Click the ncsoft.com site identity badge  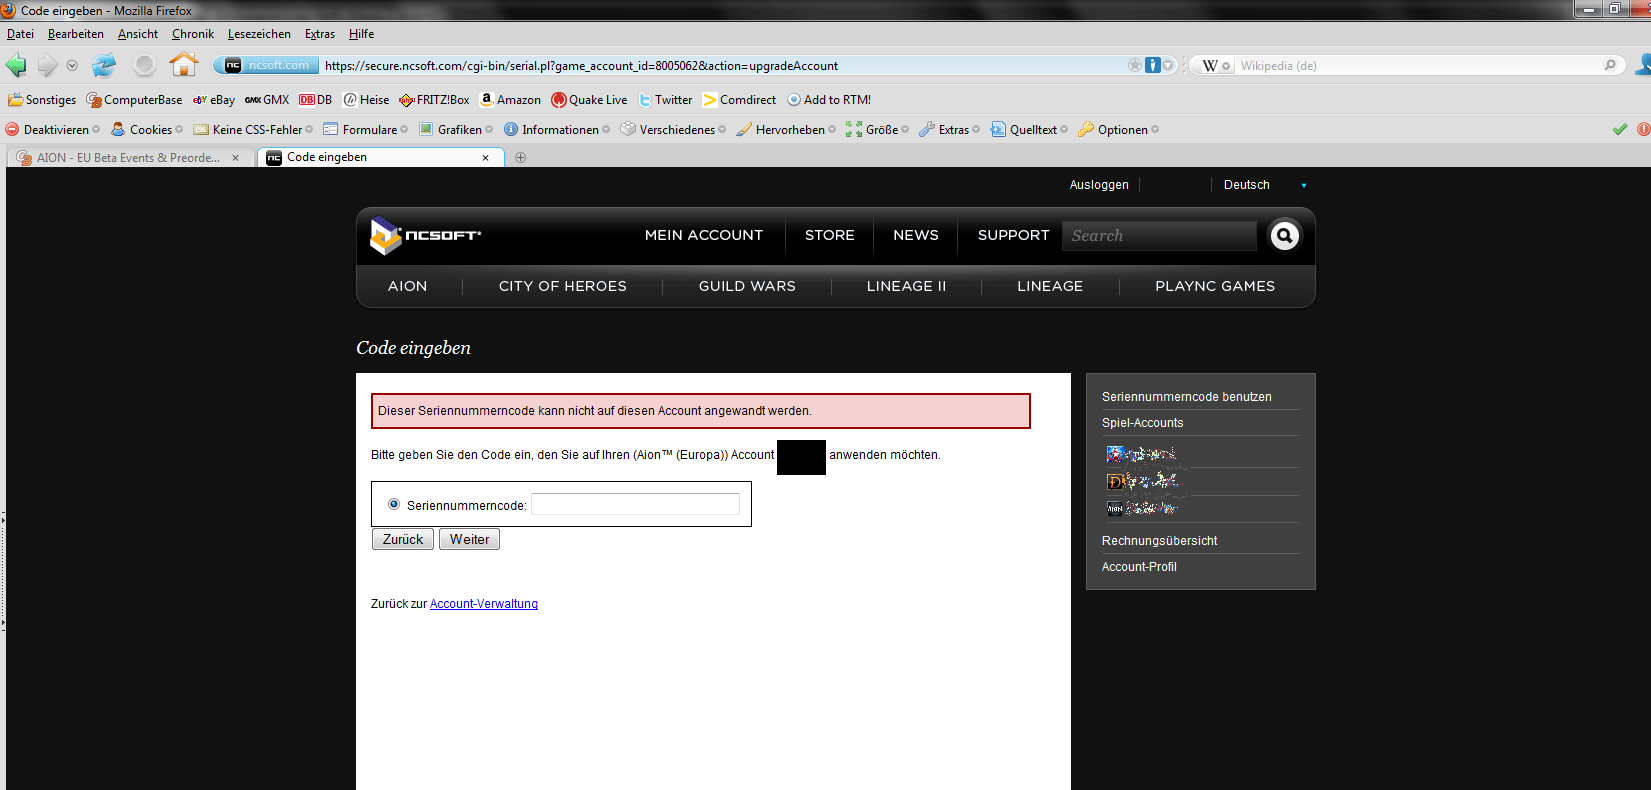pos(267,65)
